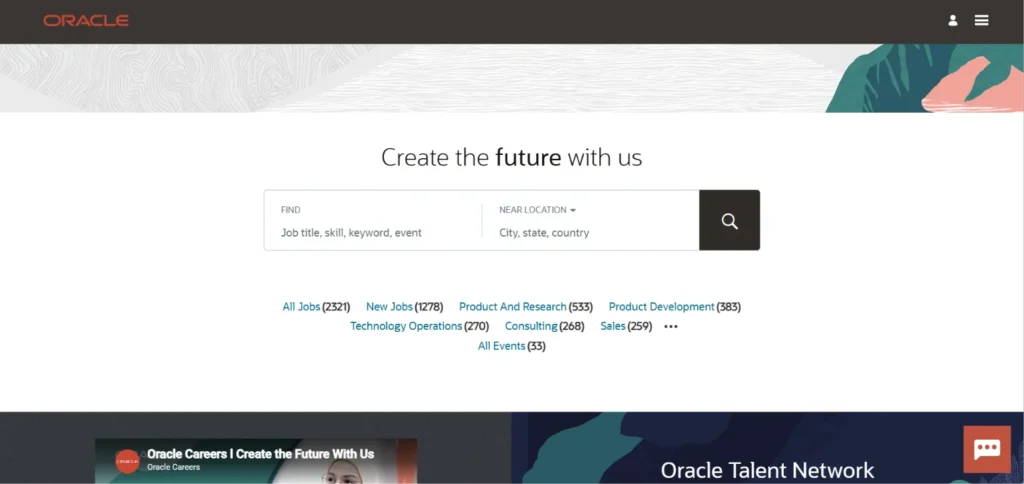Open the user profile icon
The width and height of the screenshot is (1024, 484).
pos(953,20)
